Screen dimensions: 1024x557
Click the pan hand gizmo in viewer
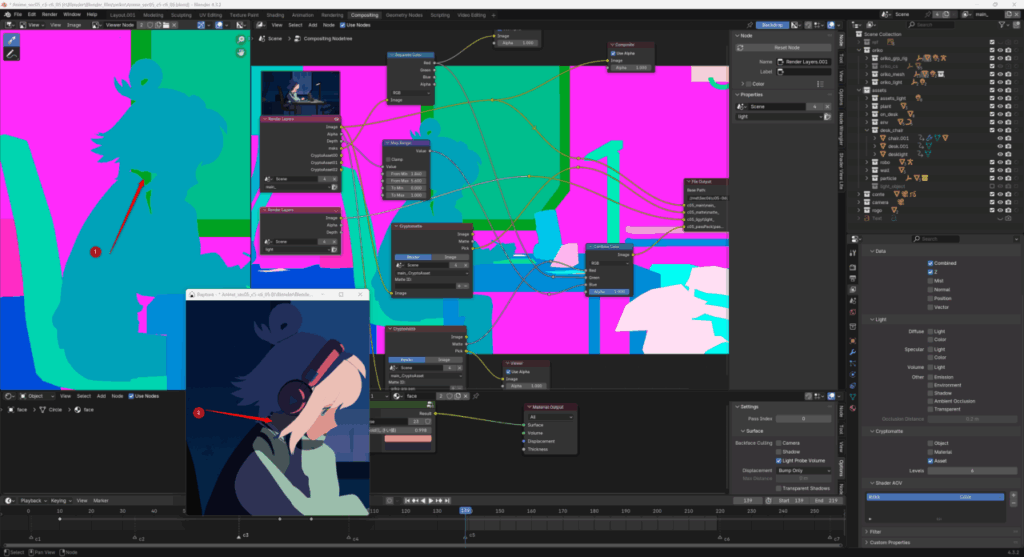pyautogui.click(x=241, y=52)
